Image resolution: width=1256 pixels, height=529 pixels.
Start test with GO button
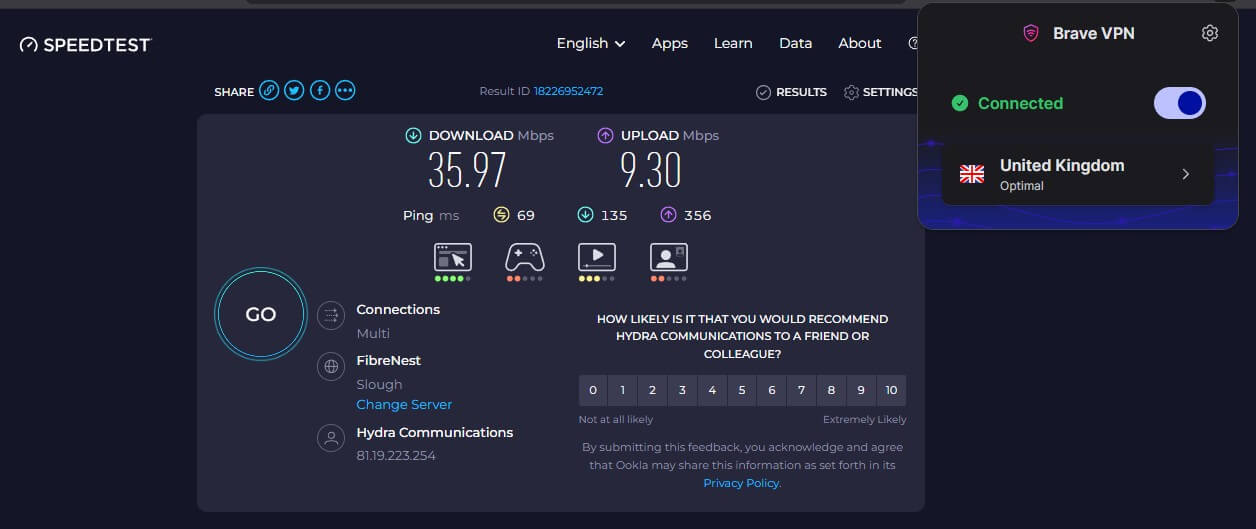click(261, 314)
